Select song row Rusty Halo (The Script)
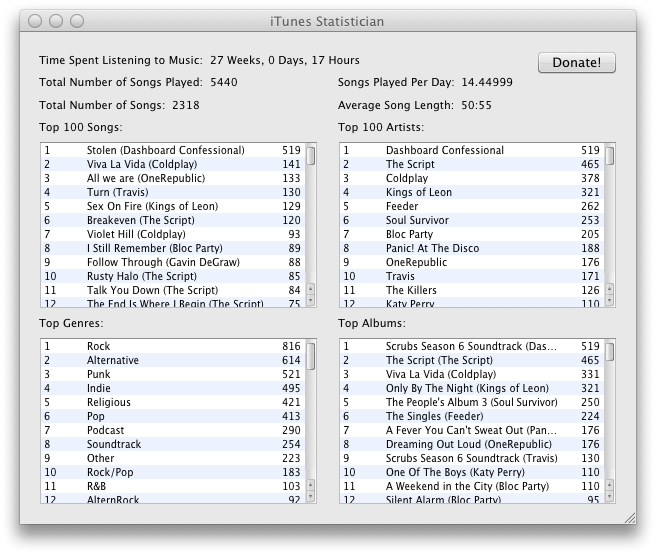Screen dimensions: 656x554 [x=173, y=276]
